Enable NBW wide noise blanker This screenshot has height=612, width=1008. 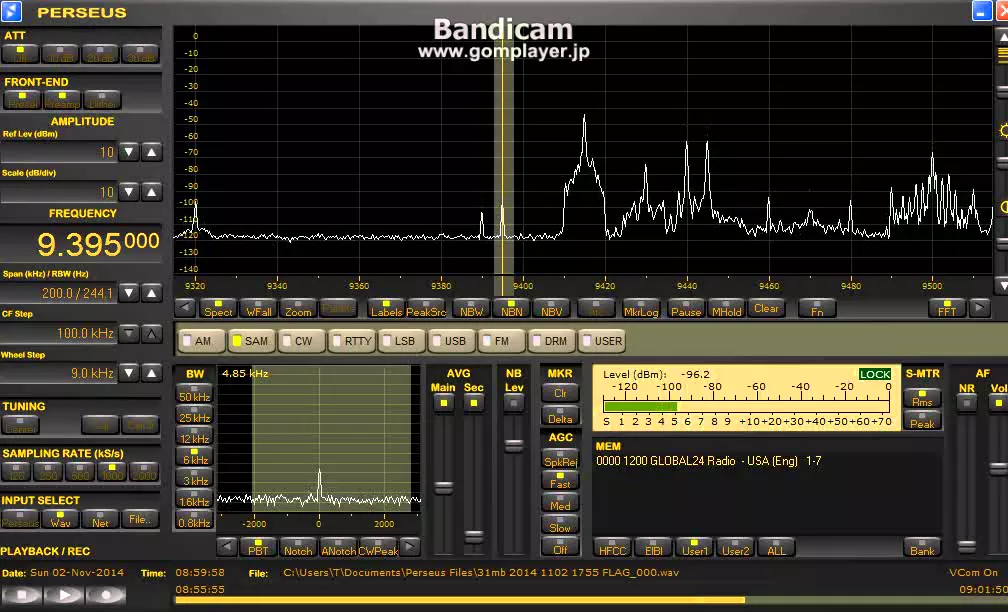point(471,309)
